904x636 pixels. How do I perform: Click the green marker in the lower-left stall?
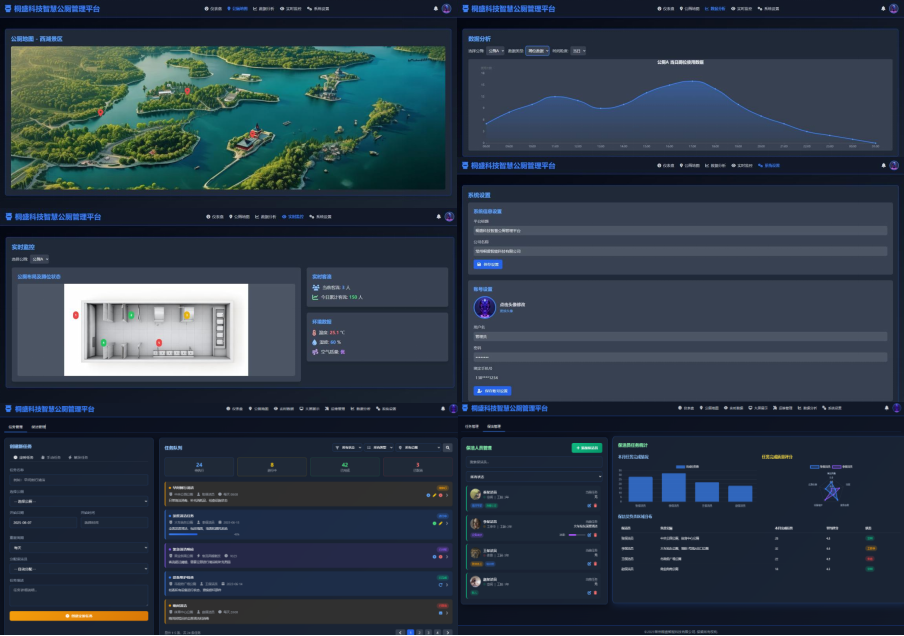(x=104, y=343)
